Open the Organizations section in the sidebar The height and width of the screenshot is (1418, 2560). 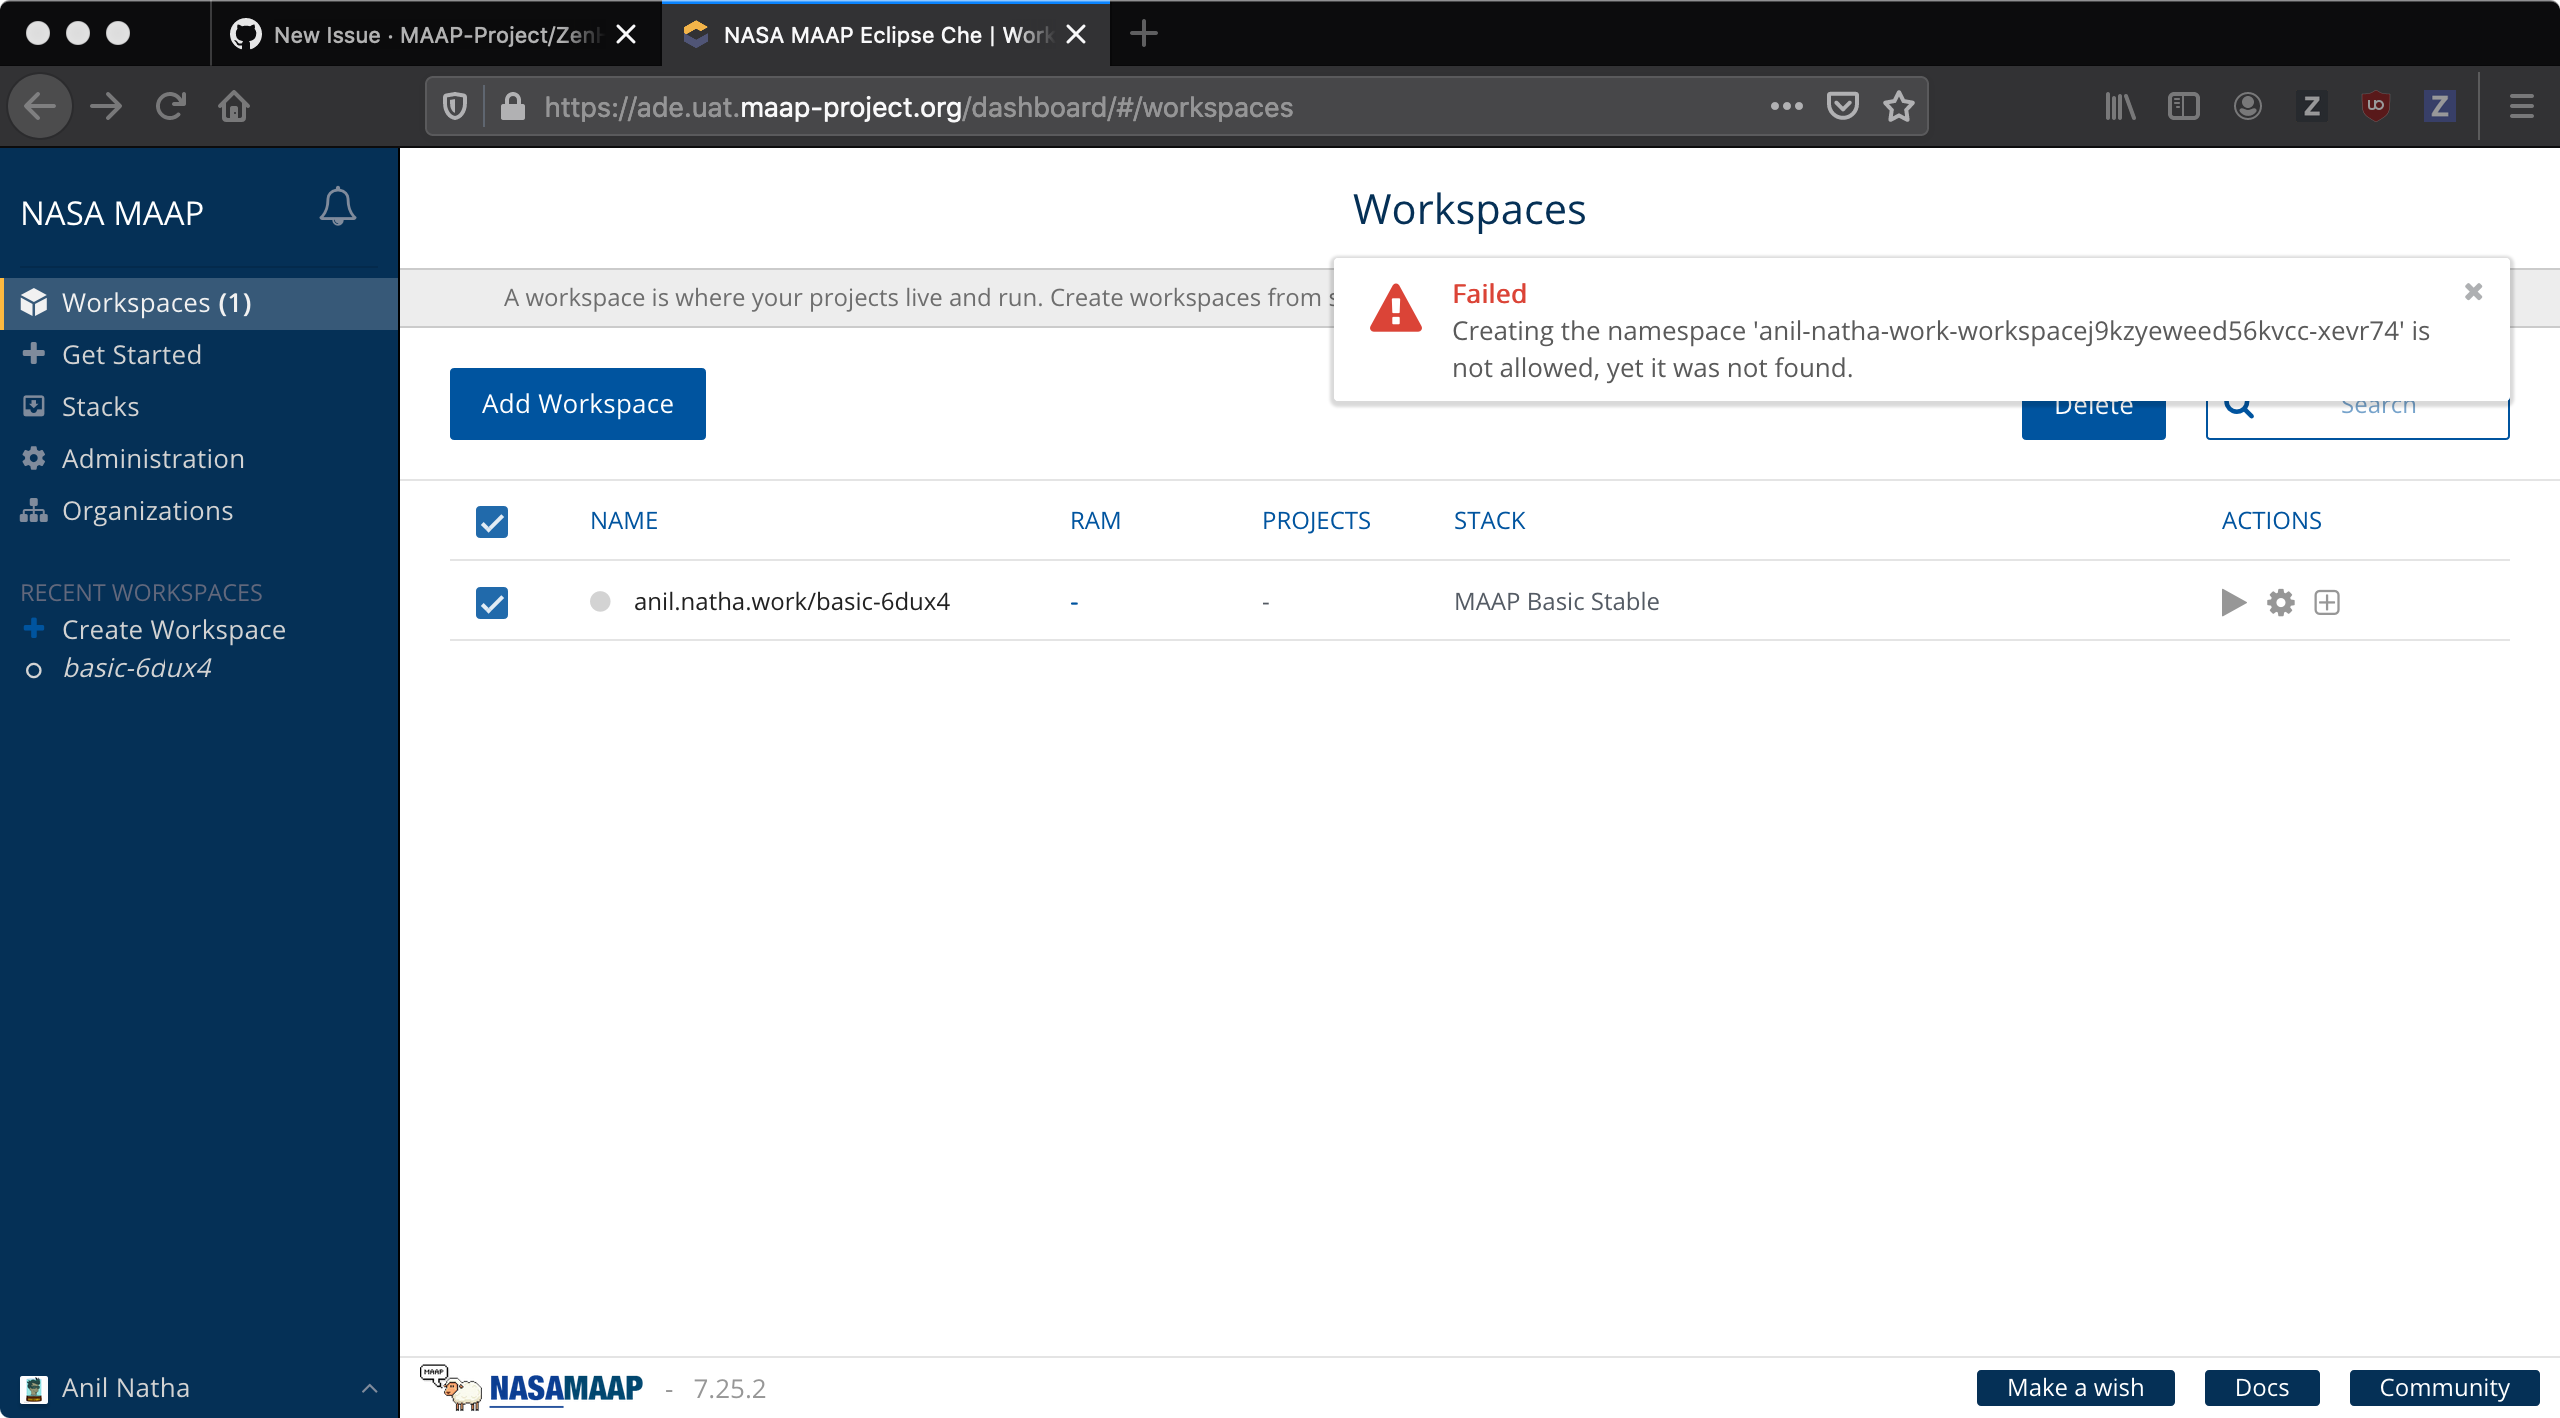pyautogui.click(x=146, y=510)
